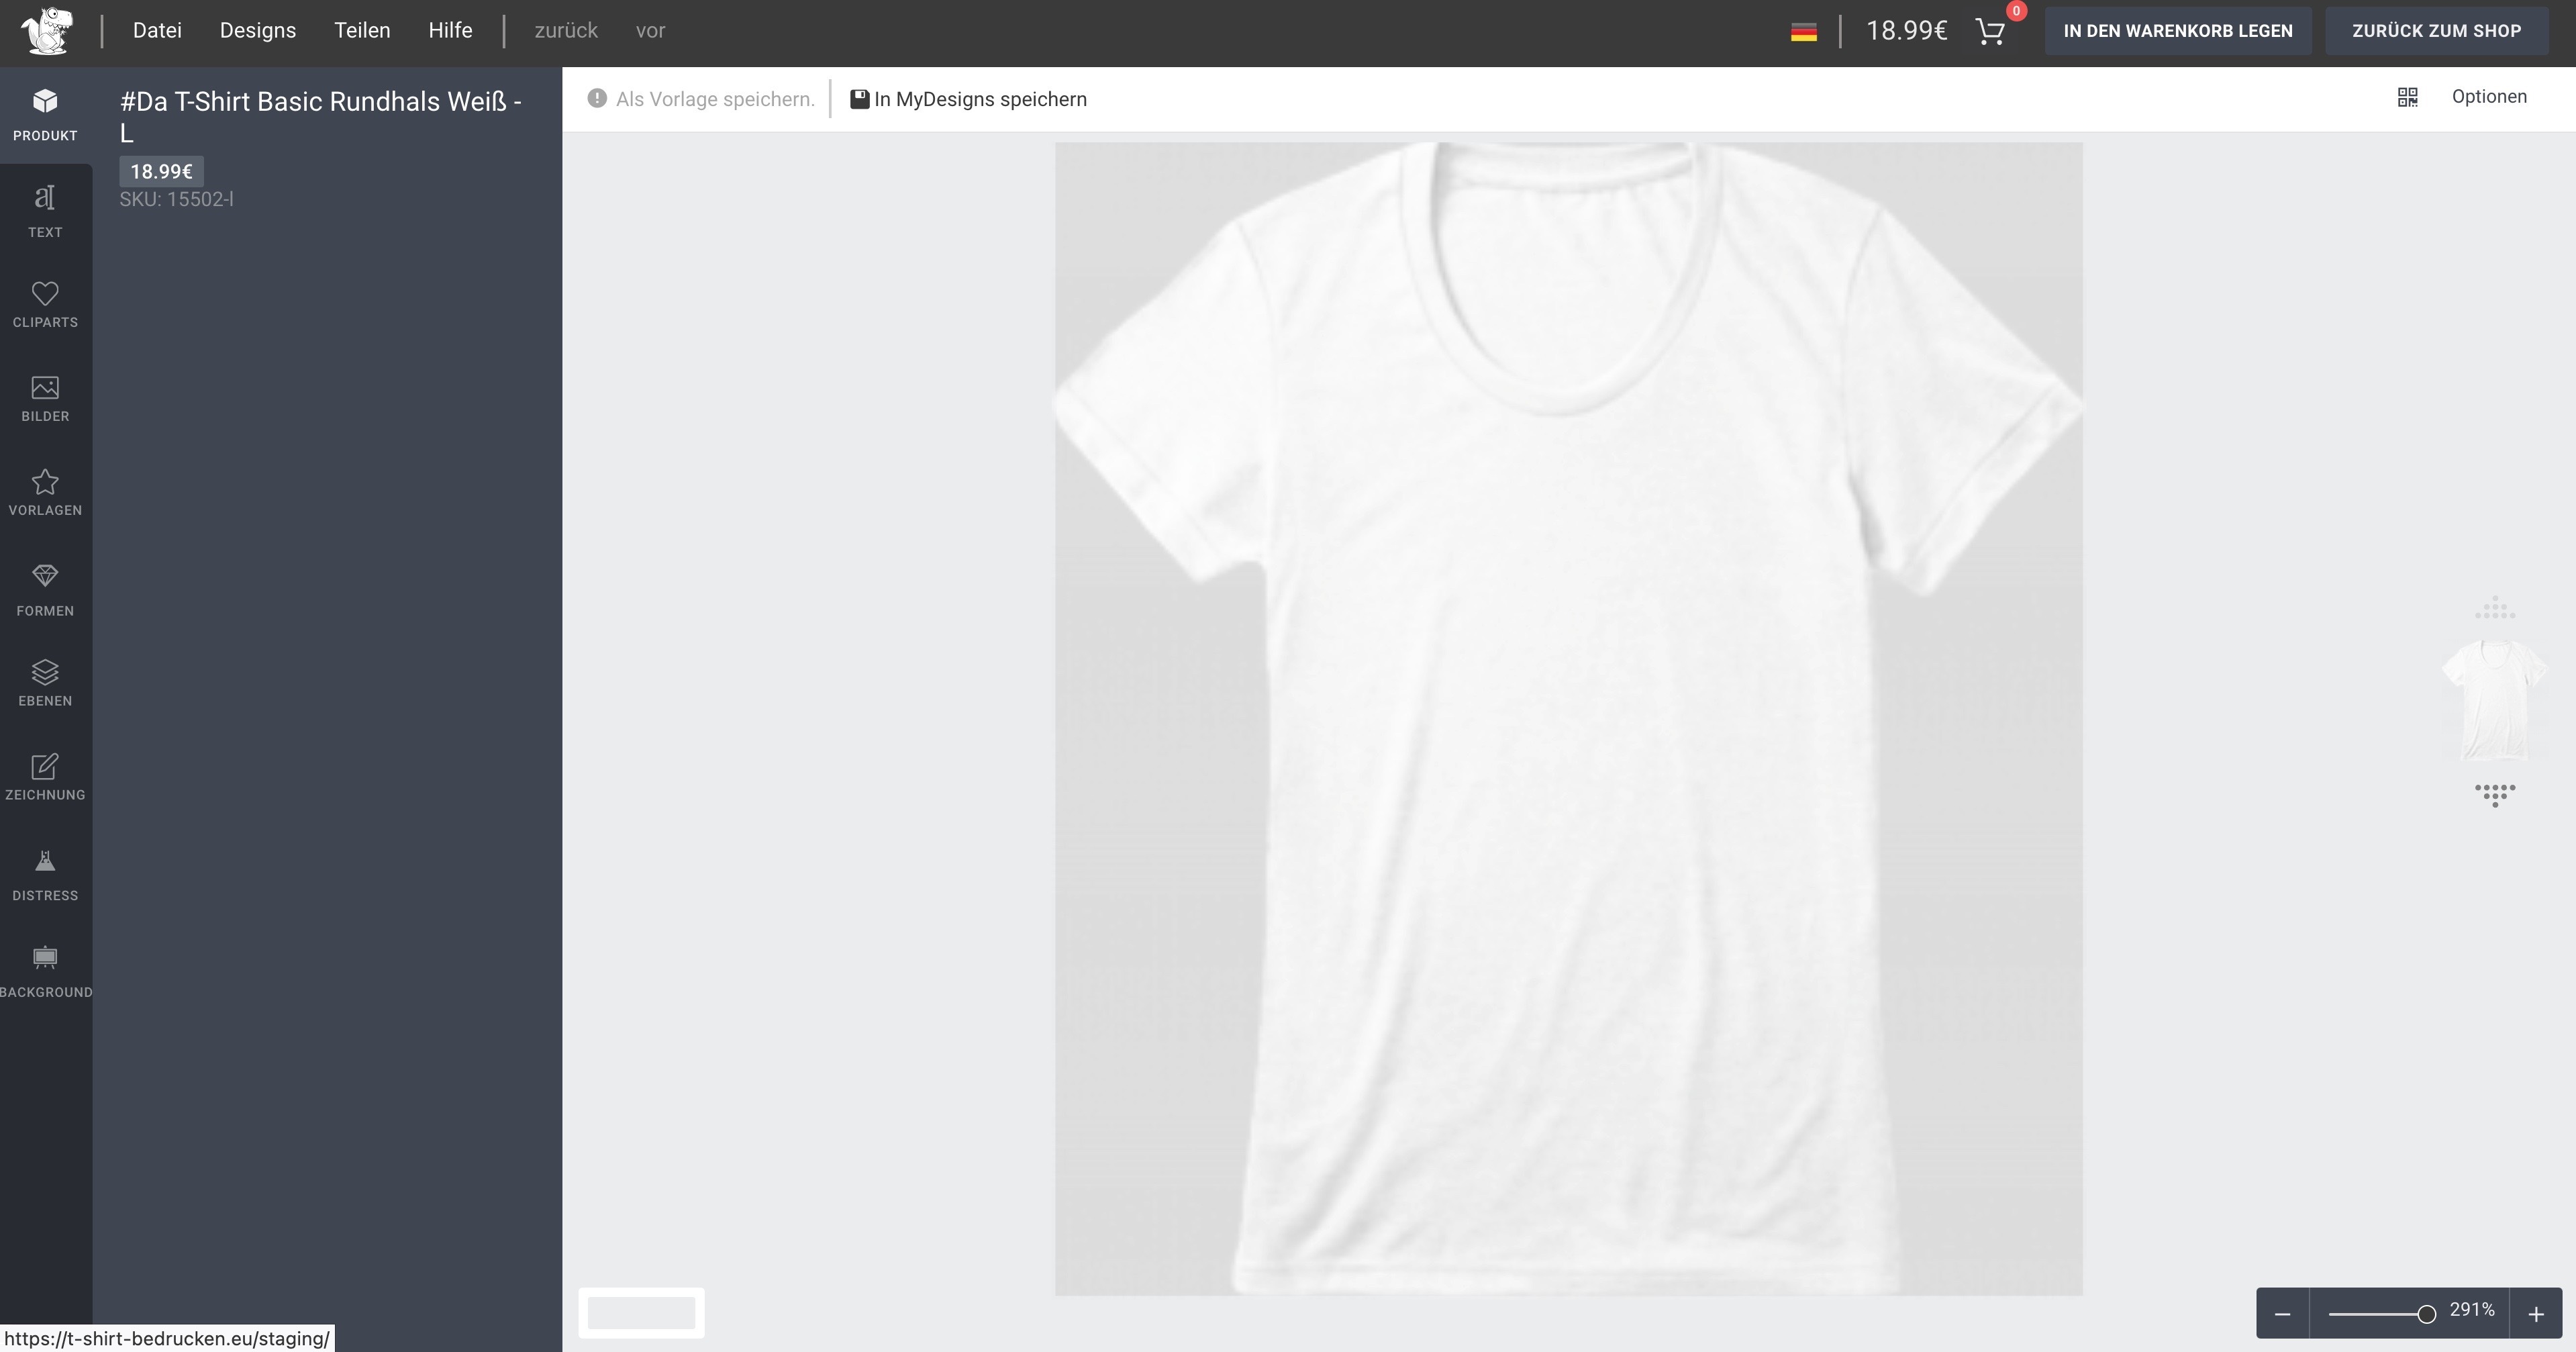Image resolution: width=2576 pixels, height=1352 pixels.
Task: Select the T-shirt view thumbnail
Action: [2494, 699]
